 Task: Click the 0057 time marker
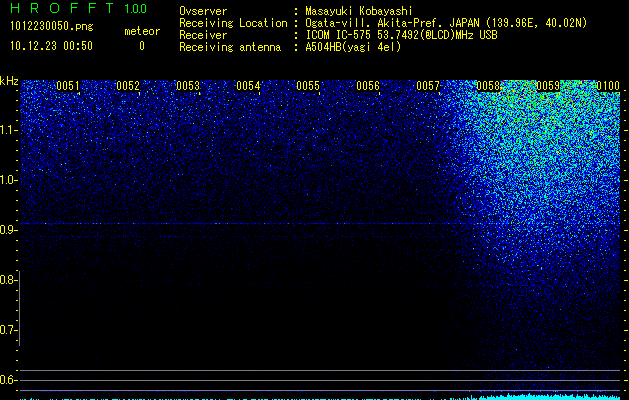pos(428,86)
